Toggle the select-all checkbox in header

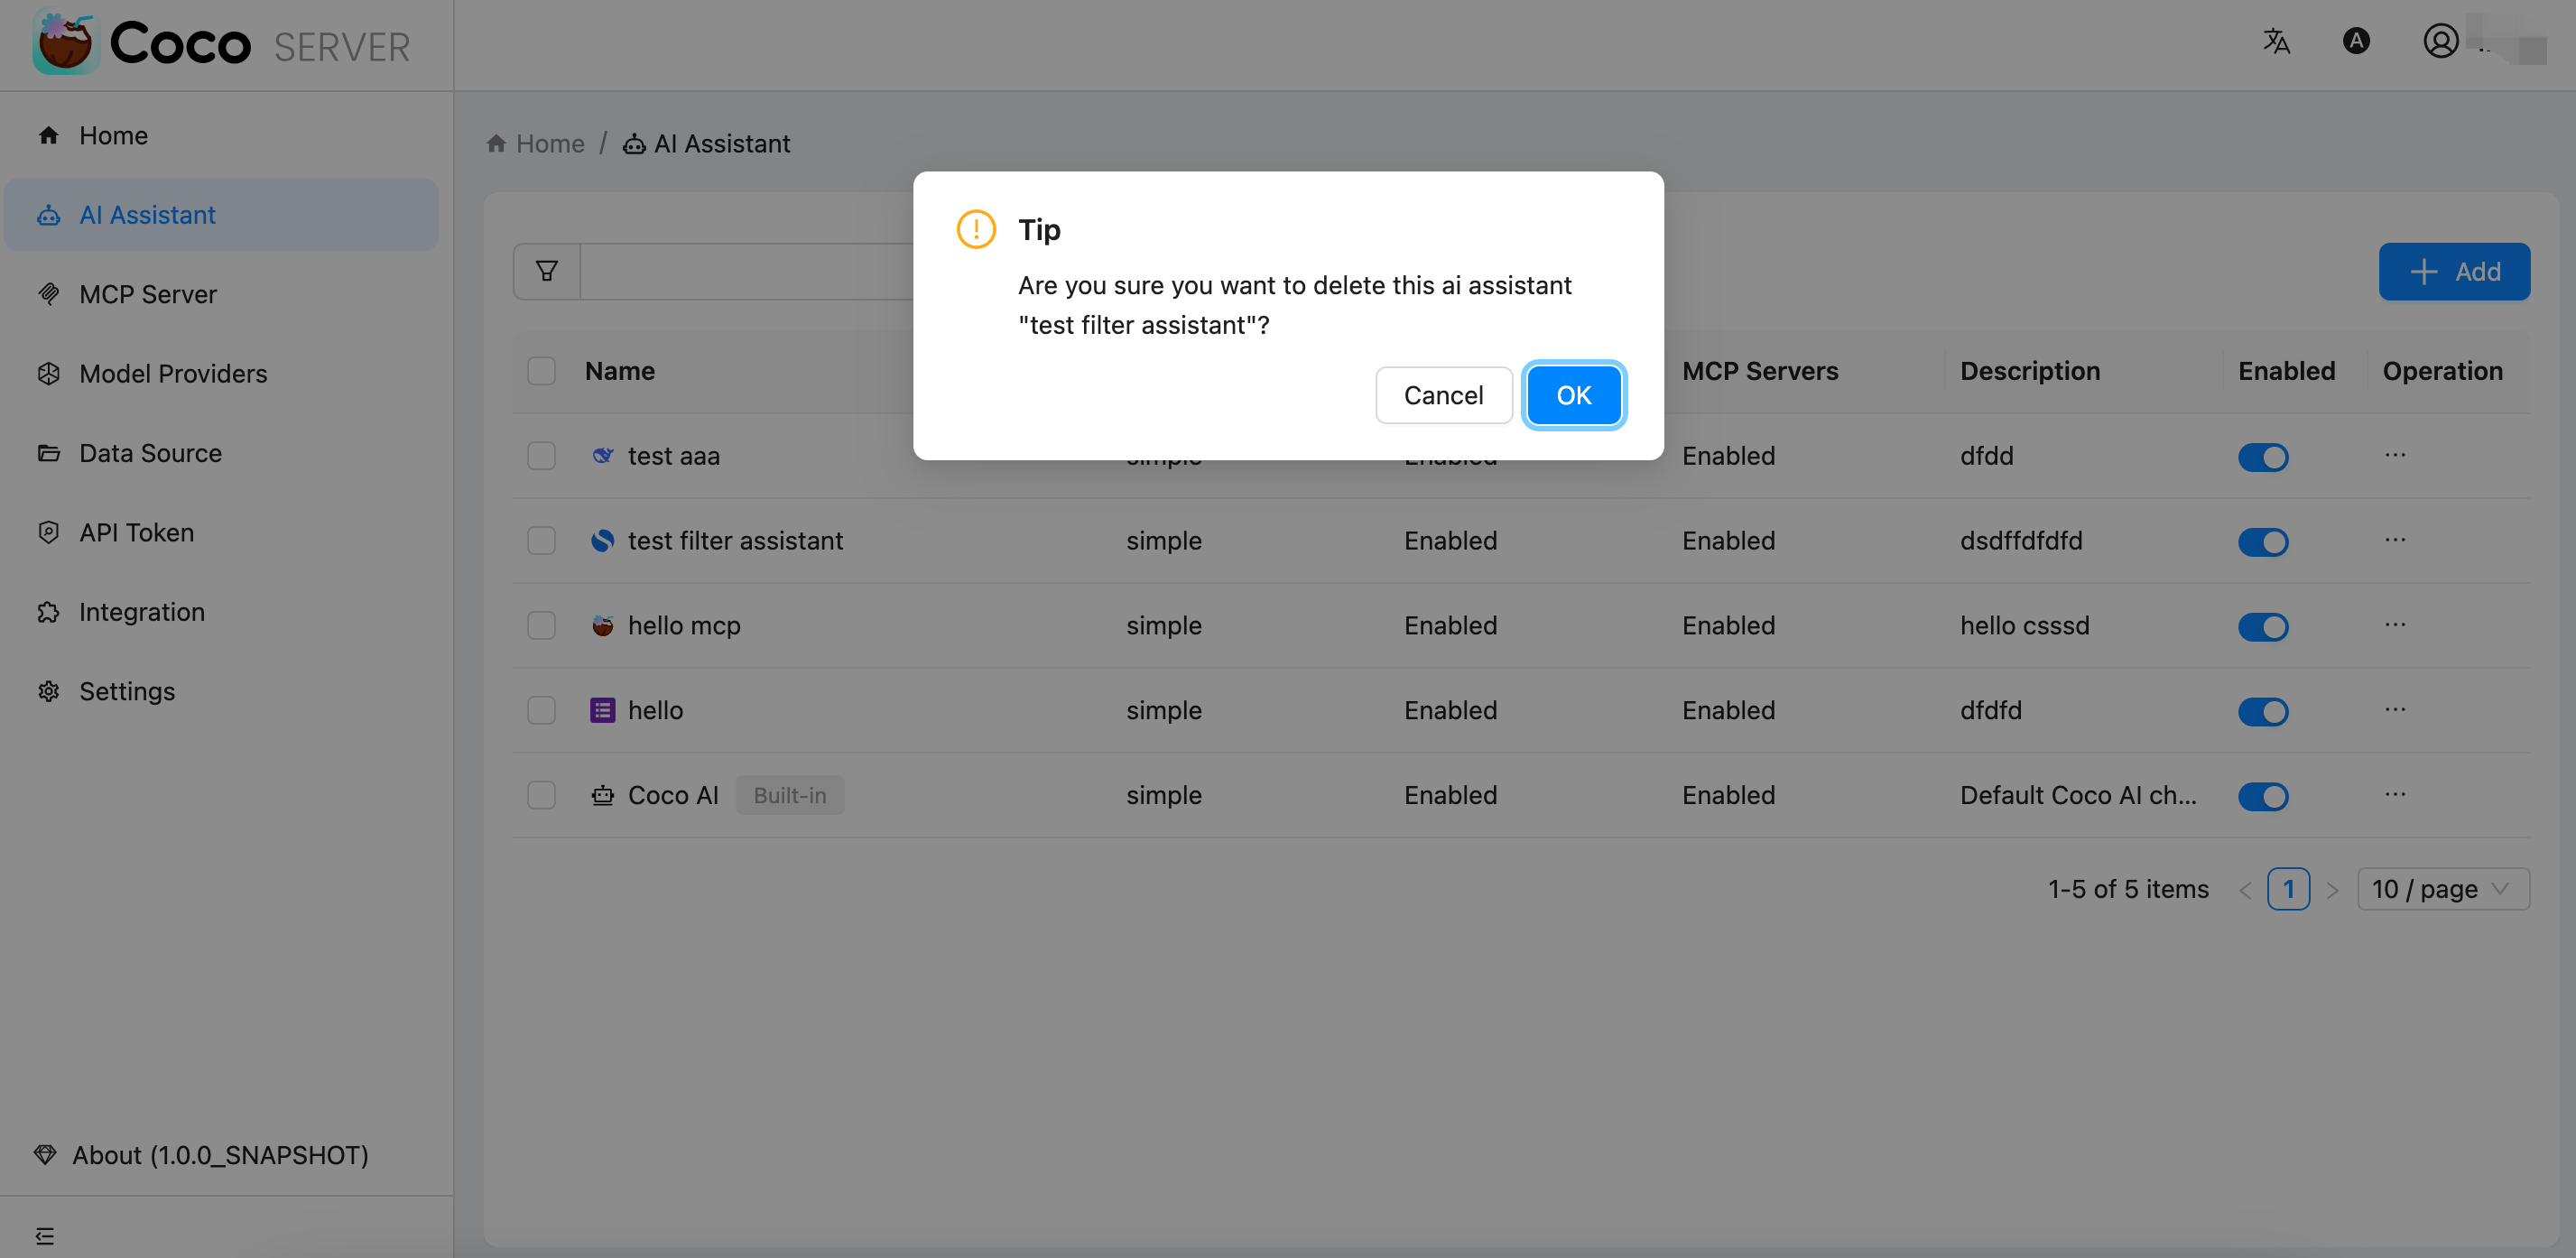(541, 371)
